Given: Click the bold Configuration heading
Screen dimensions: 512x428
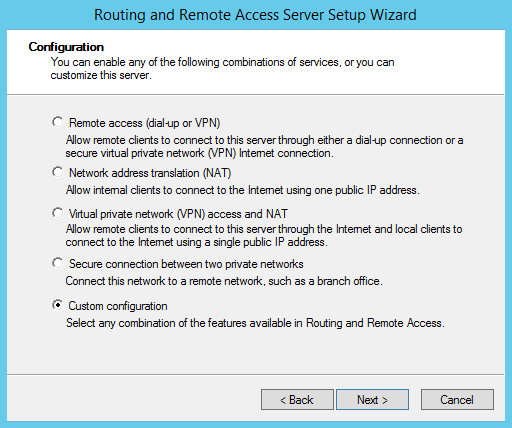Looking at the screenshot, I should point(66,47).
